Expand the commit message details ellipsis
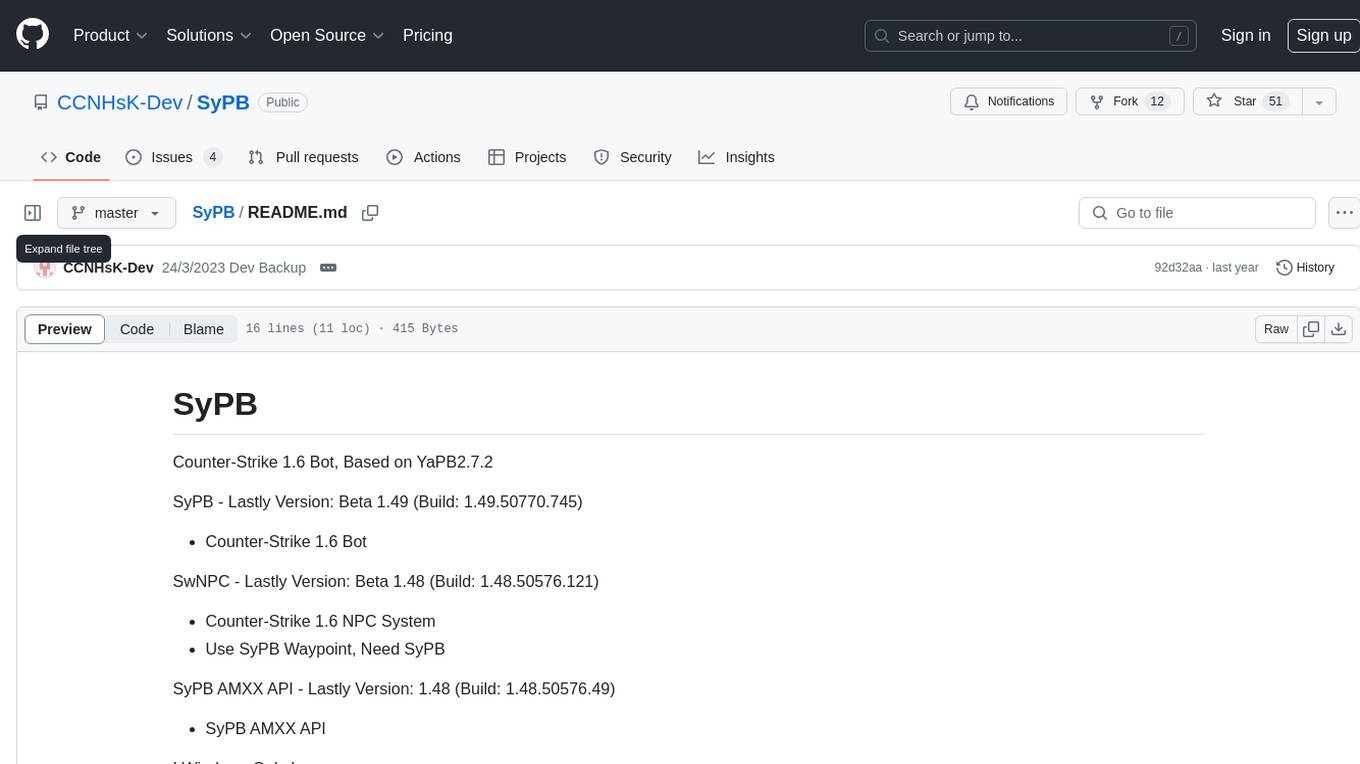 (328, 268)
